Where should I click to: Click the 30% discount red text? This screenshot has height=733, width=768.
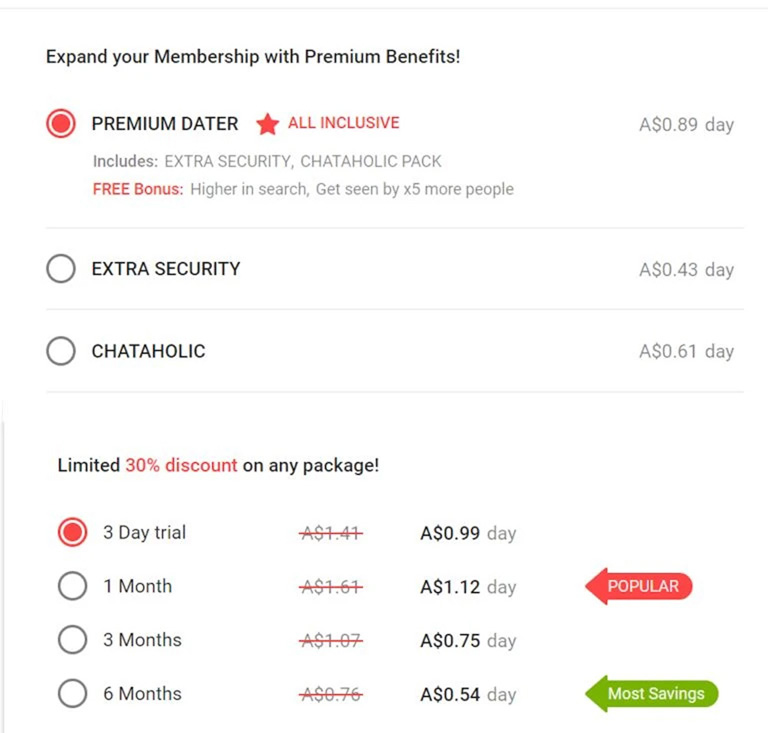181,465
